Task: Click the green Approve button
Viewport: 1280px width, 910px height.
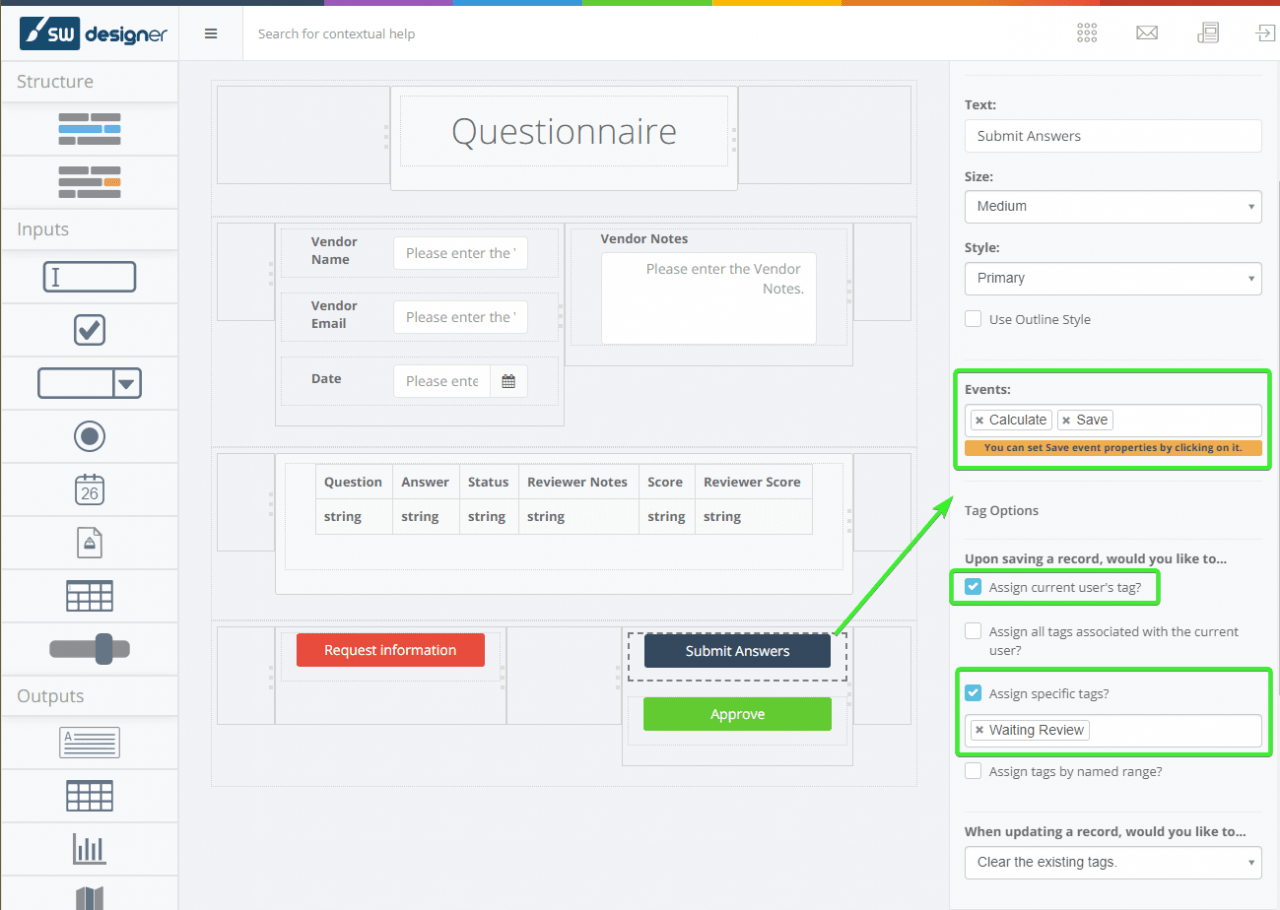Action: [737, 714]
